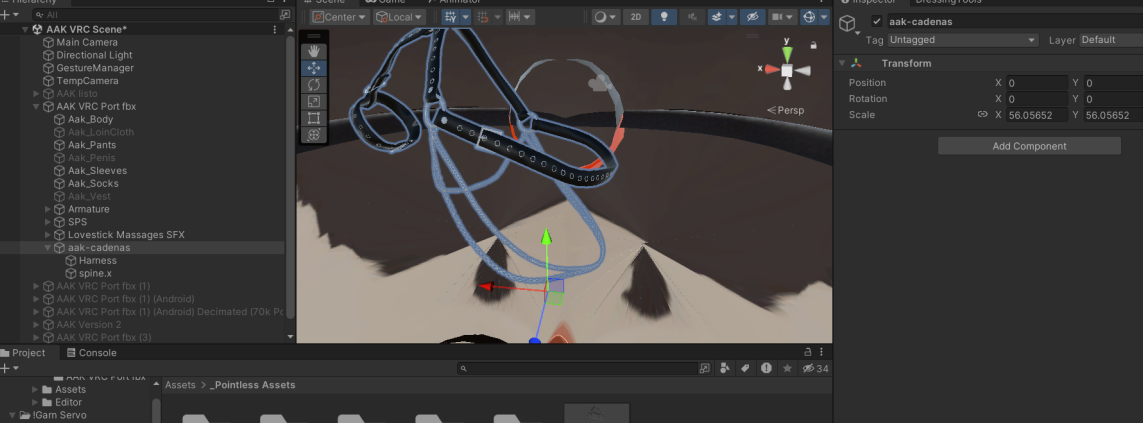Click the Search by Log Type icon
Image resolution: width=1143 pixels, height=423 pixels.
(x=766, y=368)
